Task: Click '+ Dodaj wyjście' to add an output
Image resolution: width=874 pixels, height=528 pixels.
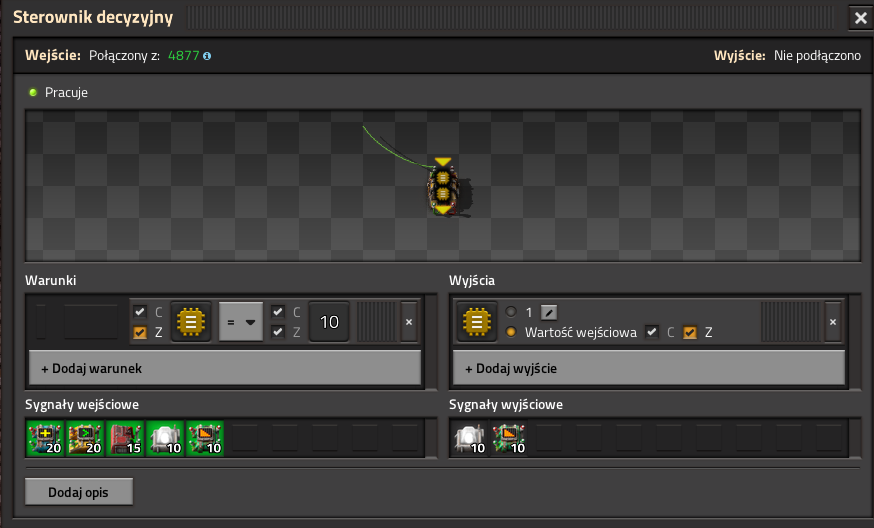Action: tap(649, 368)
